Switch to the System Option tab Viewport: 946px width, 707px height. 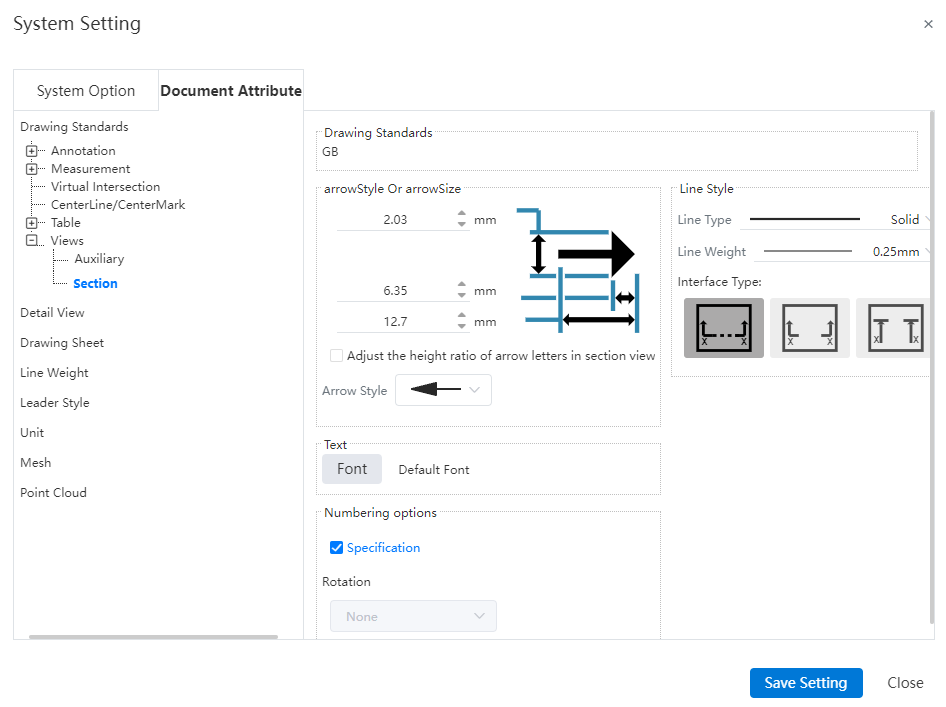click(86, 90)
